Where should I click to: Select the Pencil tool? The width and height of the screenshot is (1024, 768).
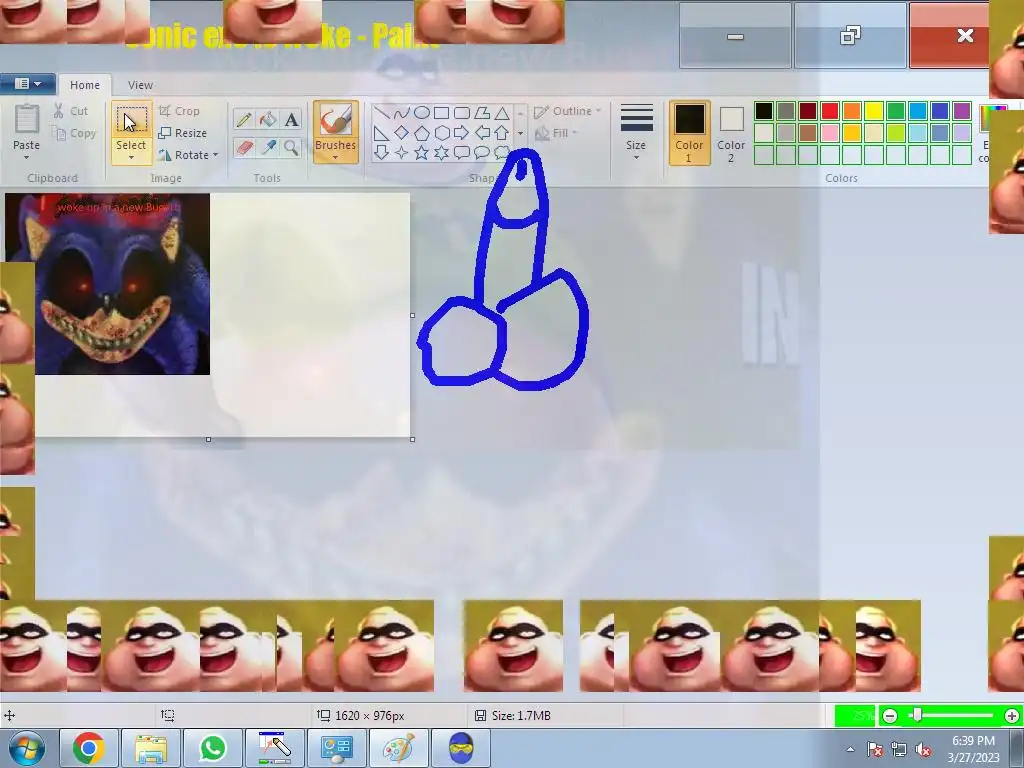244,120
